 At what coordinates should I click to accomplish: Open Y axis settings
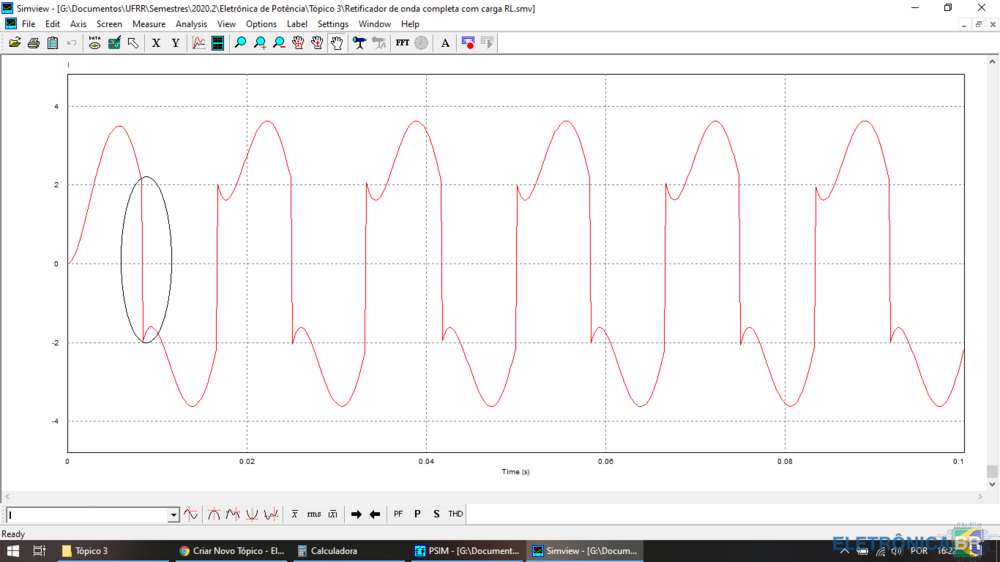click(175, 43)
